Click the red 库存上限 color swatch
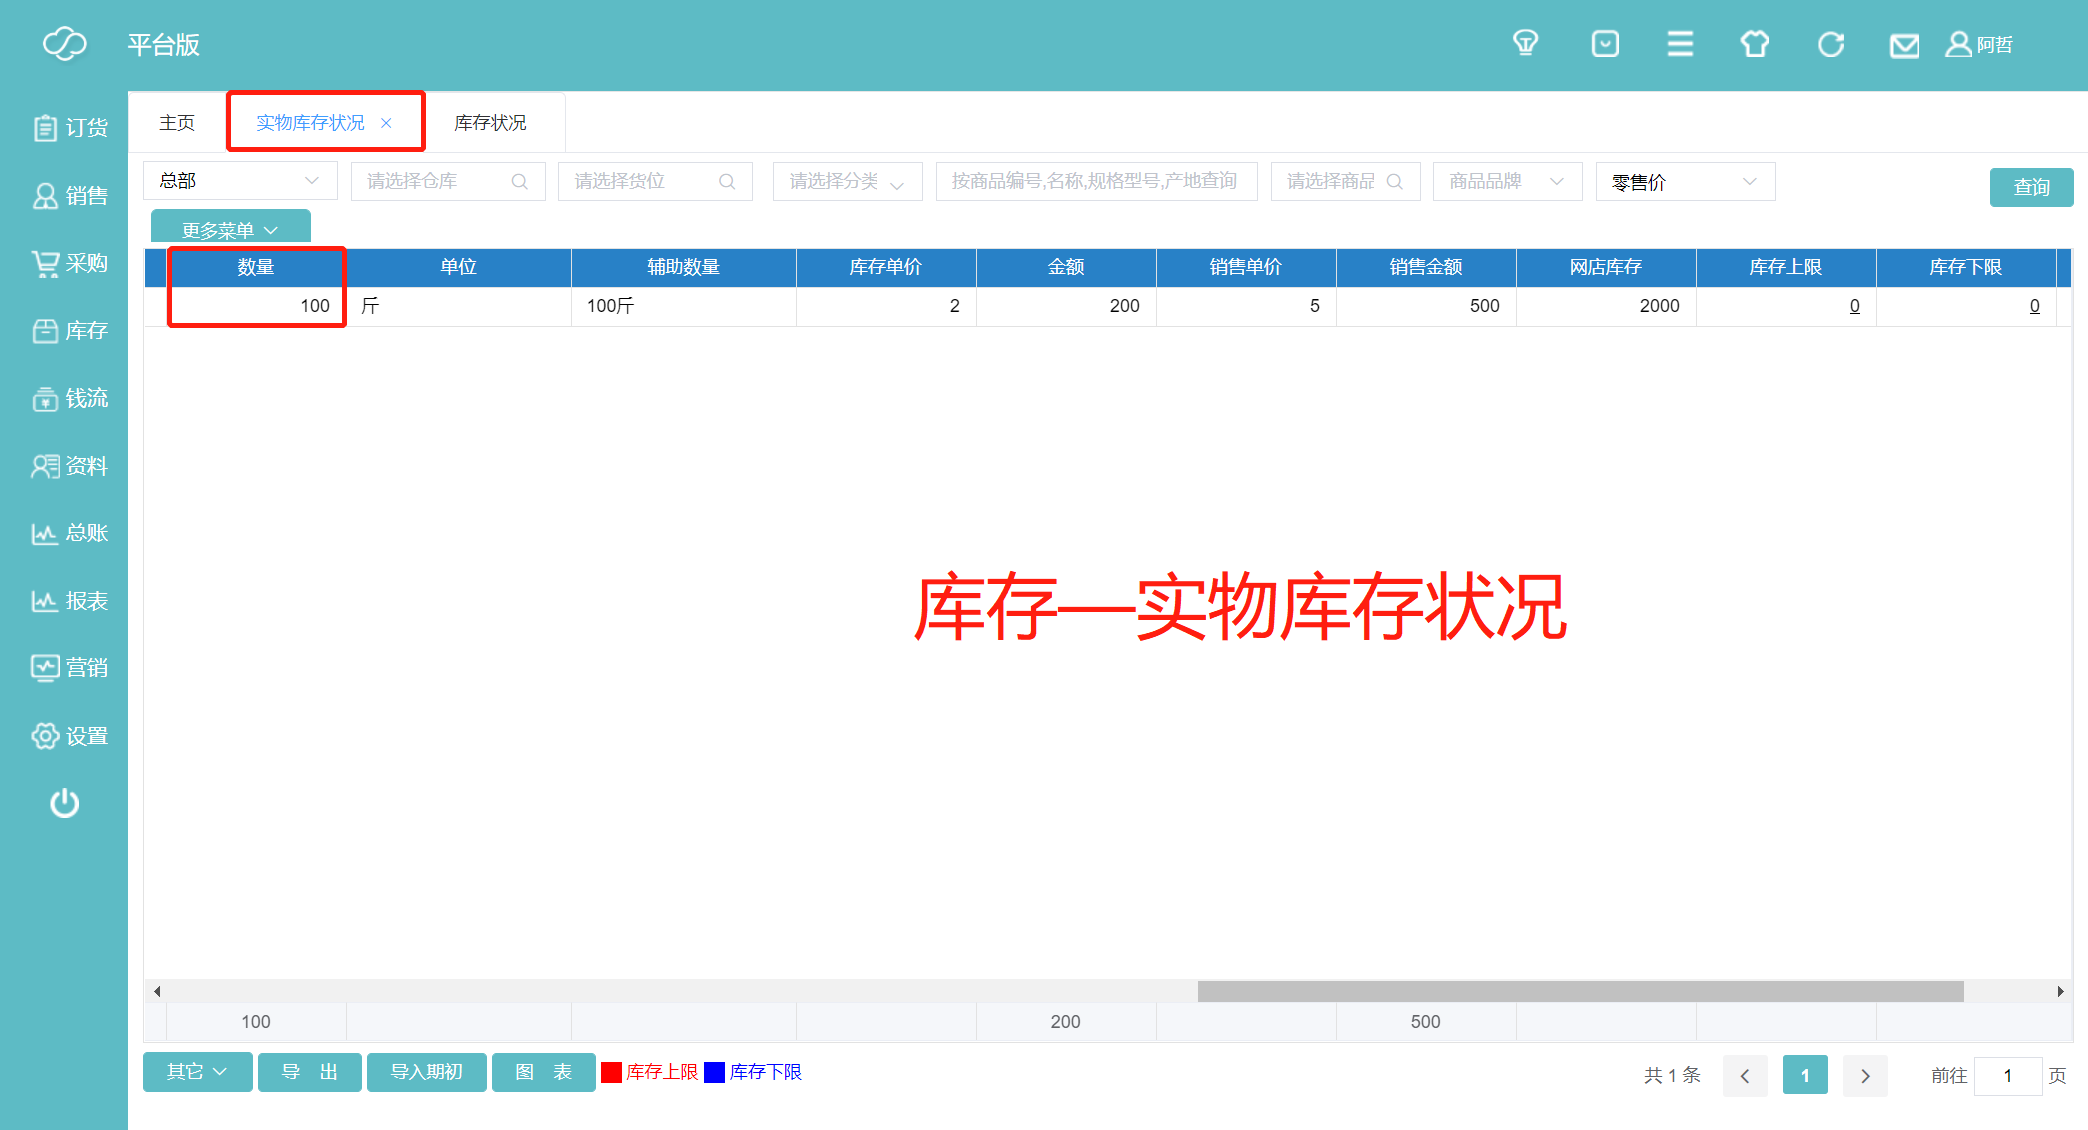 (611, 1072)
